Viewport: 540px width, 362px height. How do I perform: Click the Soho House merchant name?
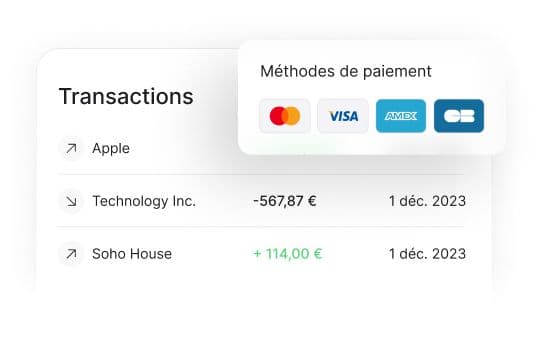(132, 254)
